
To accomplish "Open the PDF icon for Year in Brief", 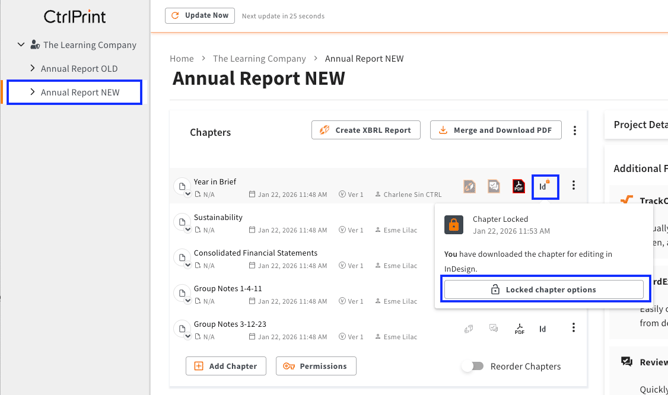I will (x=518, y=186).
